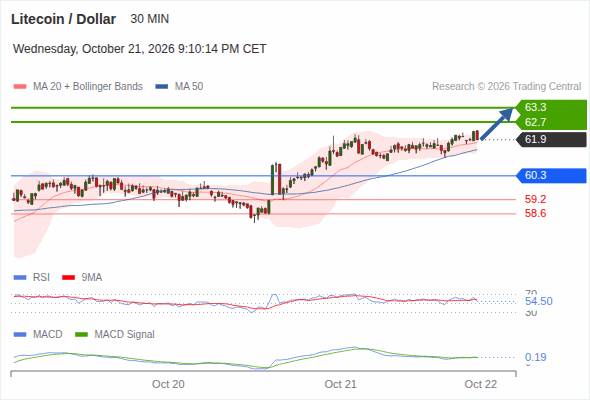Click the MACD 0.19 value
This screenshot has width=590, height=400.
tap(535, 357)
